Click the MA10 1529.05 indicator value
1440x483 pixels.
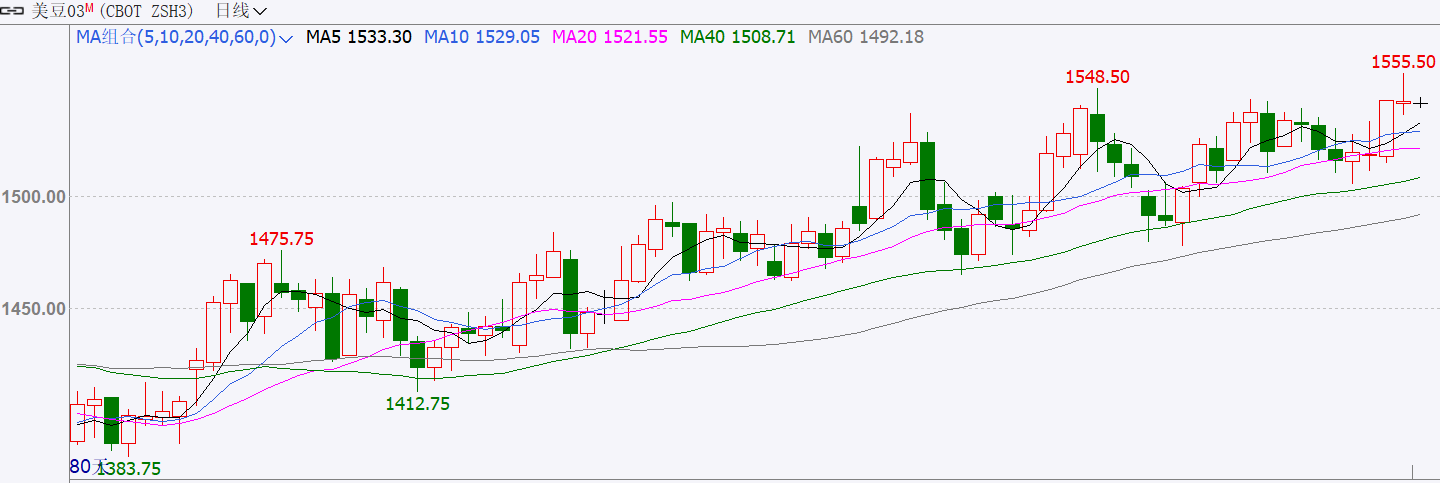[482, 37]
